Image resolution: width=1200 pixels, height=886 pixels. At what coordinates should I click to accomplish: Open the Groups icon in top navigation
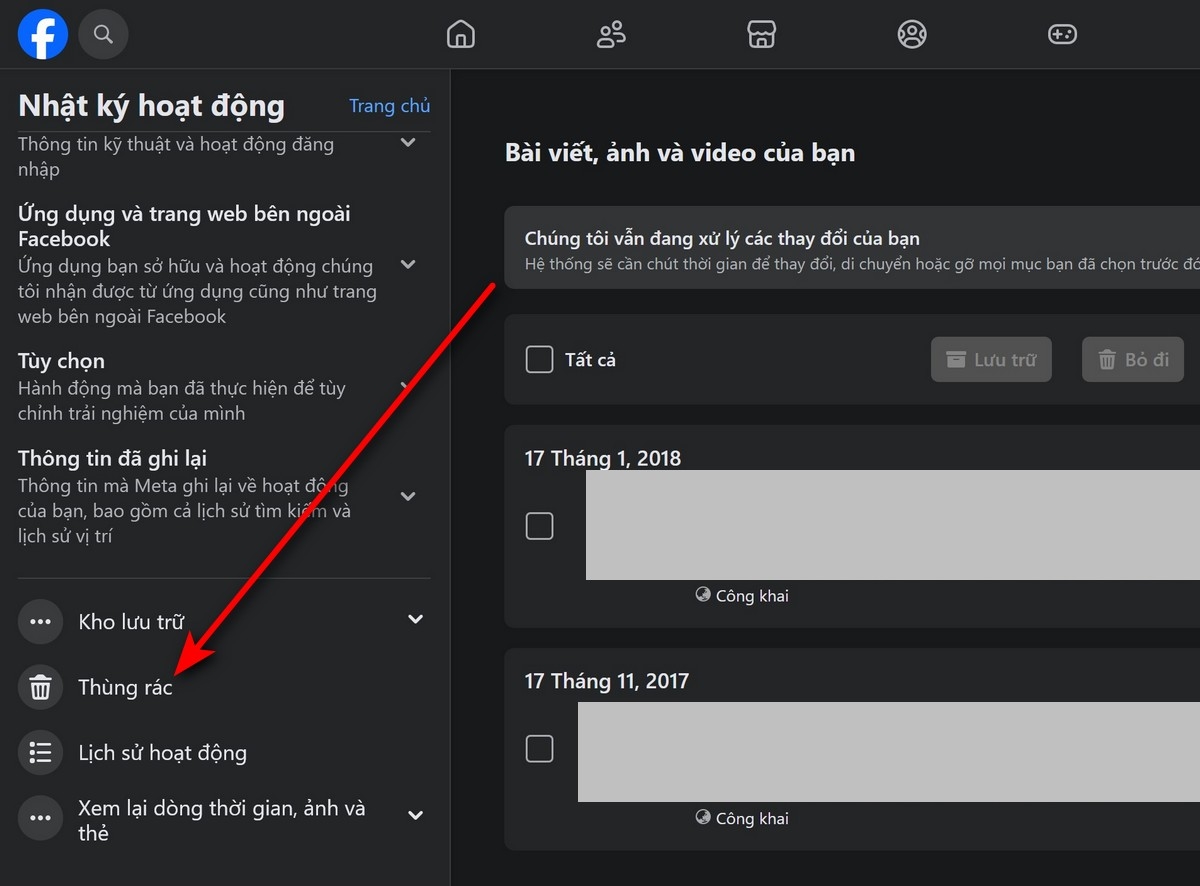tap(912, 34)
